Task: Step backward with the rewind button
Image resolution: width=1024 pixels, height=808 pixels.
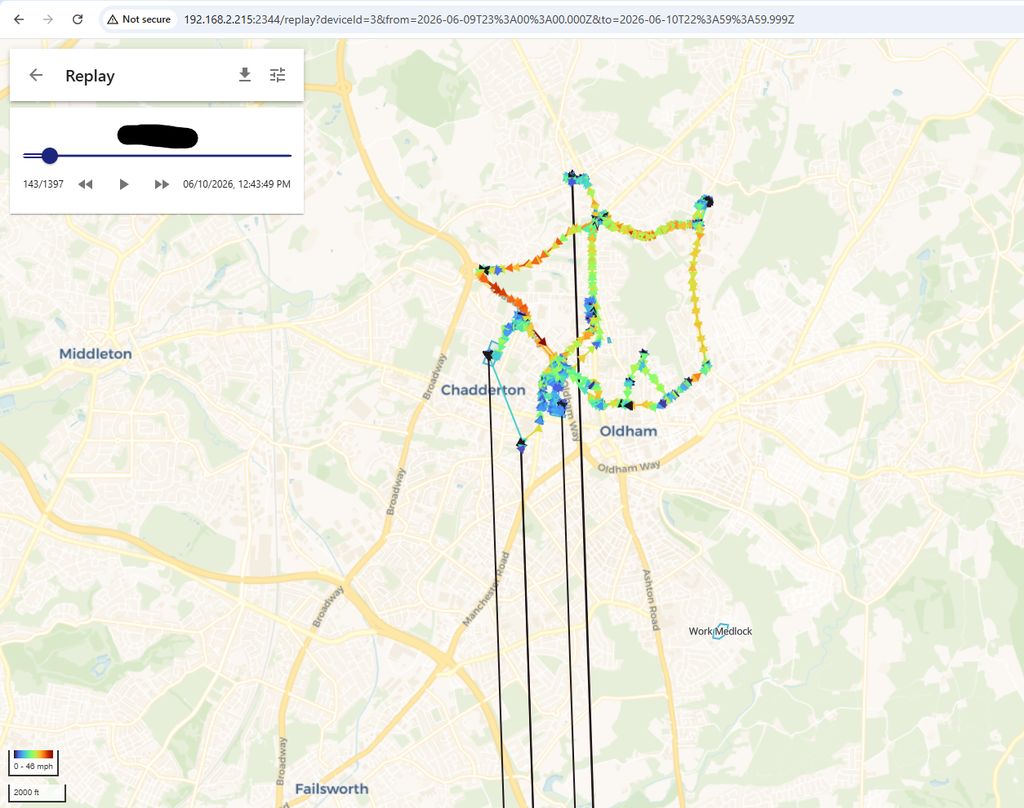Action: (86, 184)
